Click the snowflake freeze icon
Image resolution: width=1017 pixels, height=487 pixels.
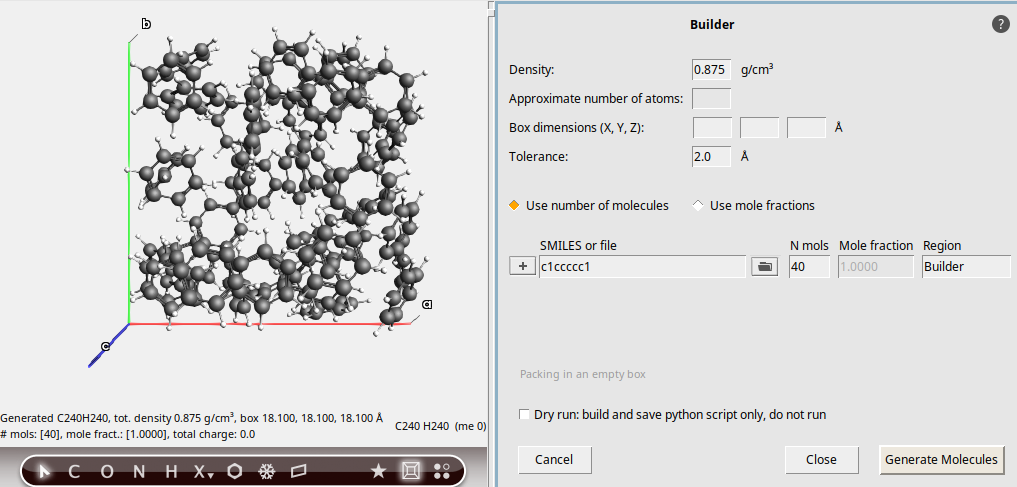point(267,471)
